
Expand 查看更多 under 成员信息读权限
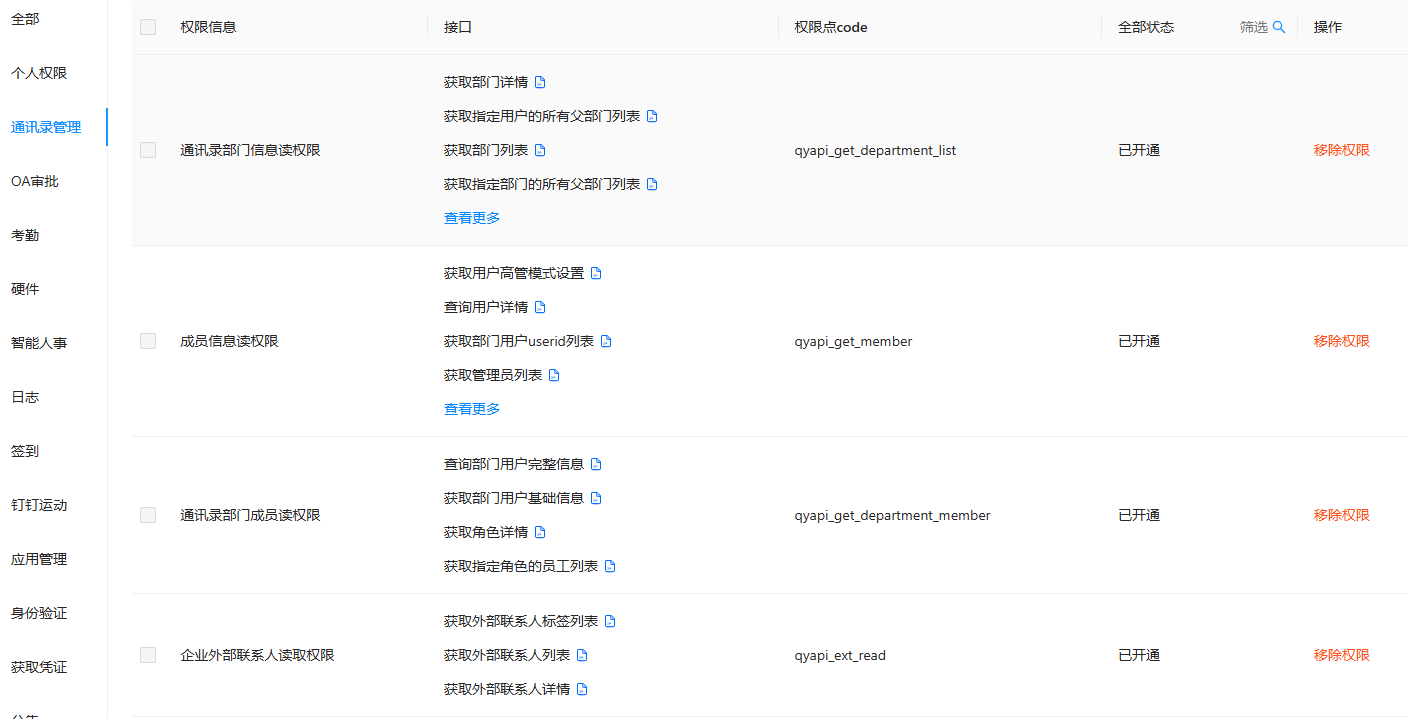tap(471, 408)
